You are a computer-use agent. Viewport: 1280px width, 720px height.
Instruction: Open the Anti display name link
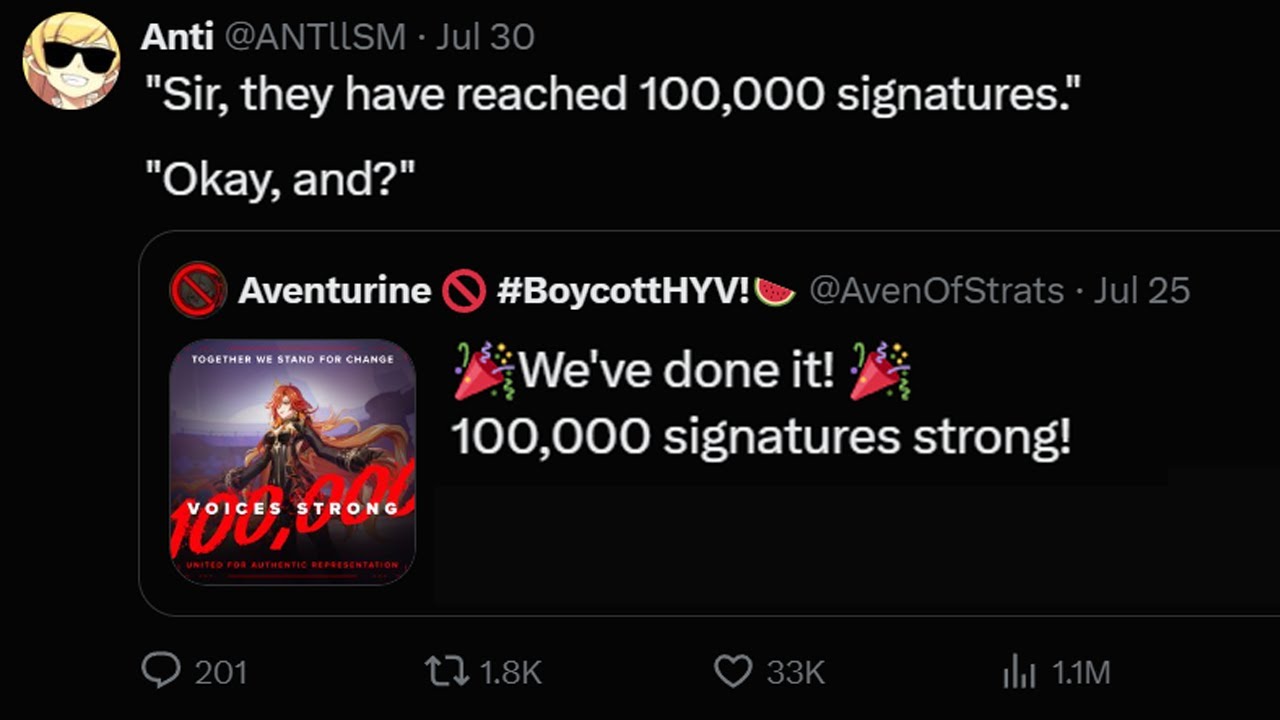[177, 37]
